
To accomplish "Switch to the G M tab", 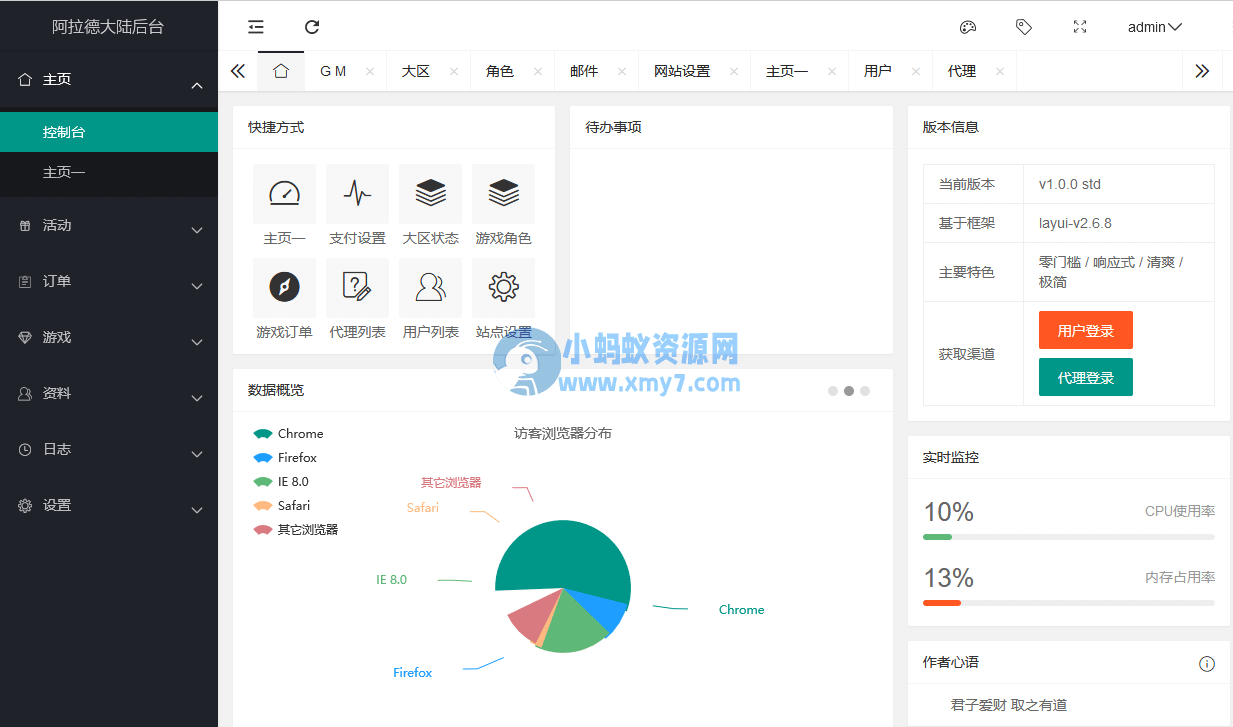I will 333,71.
